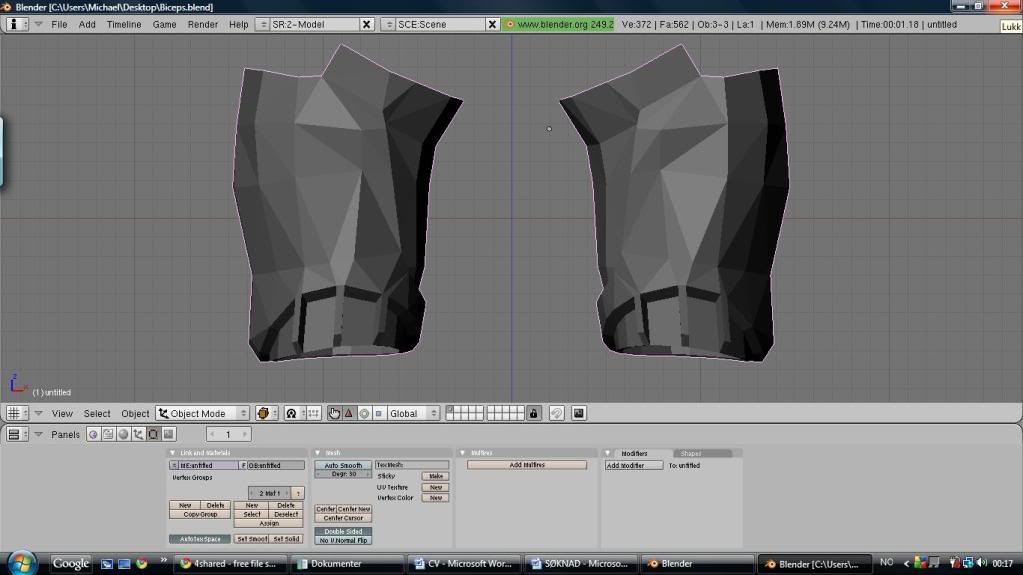The width and height of the screenshot is (1023, 575).
Task: Open the Render menu
Action: [203, 24]
